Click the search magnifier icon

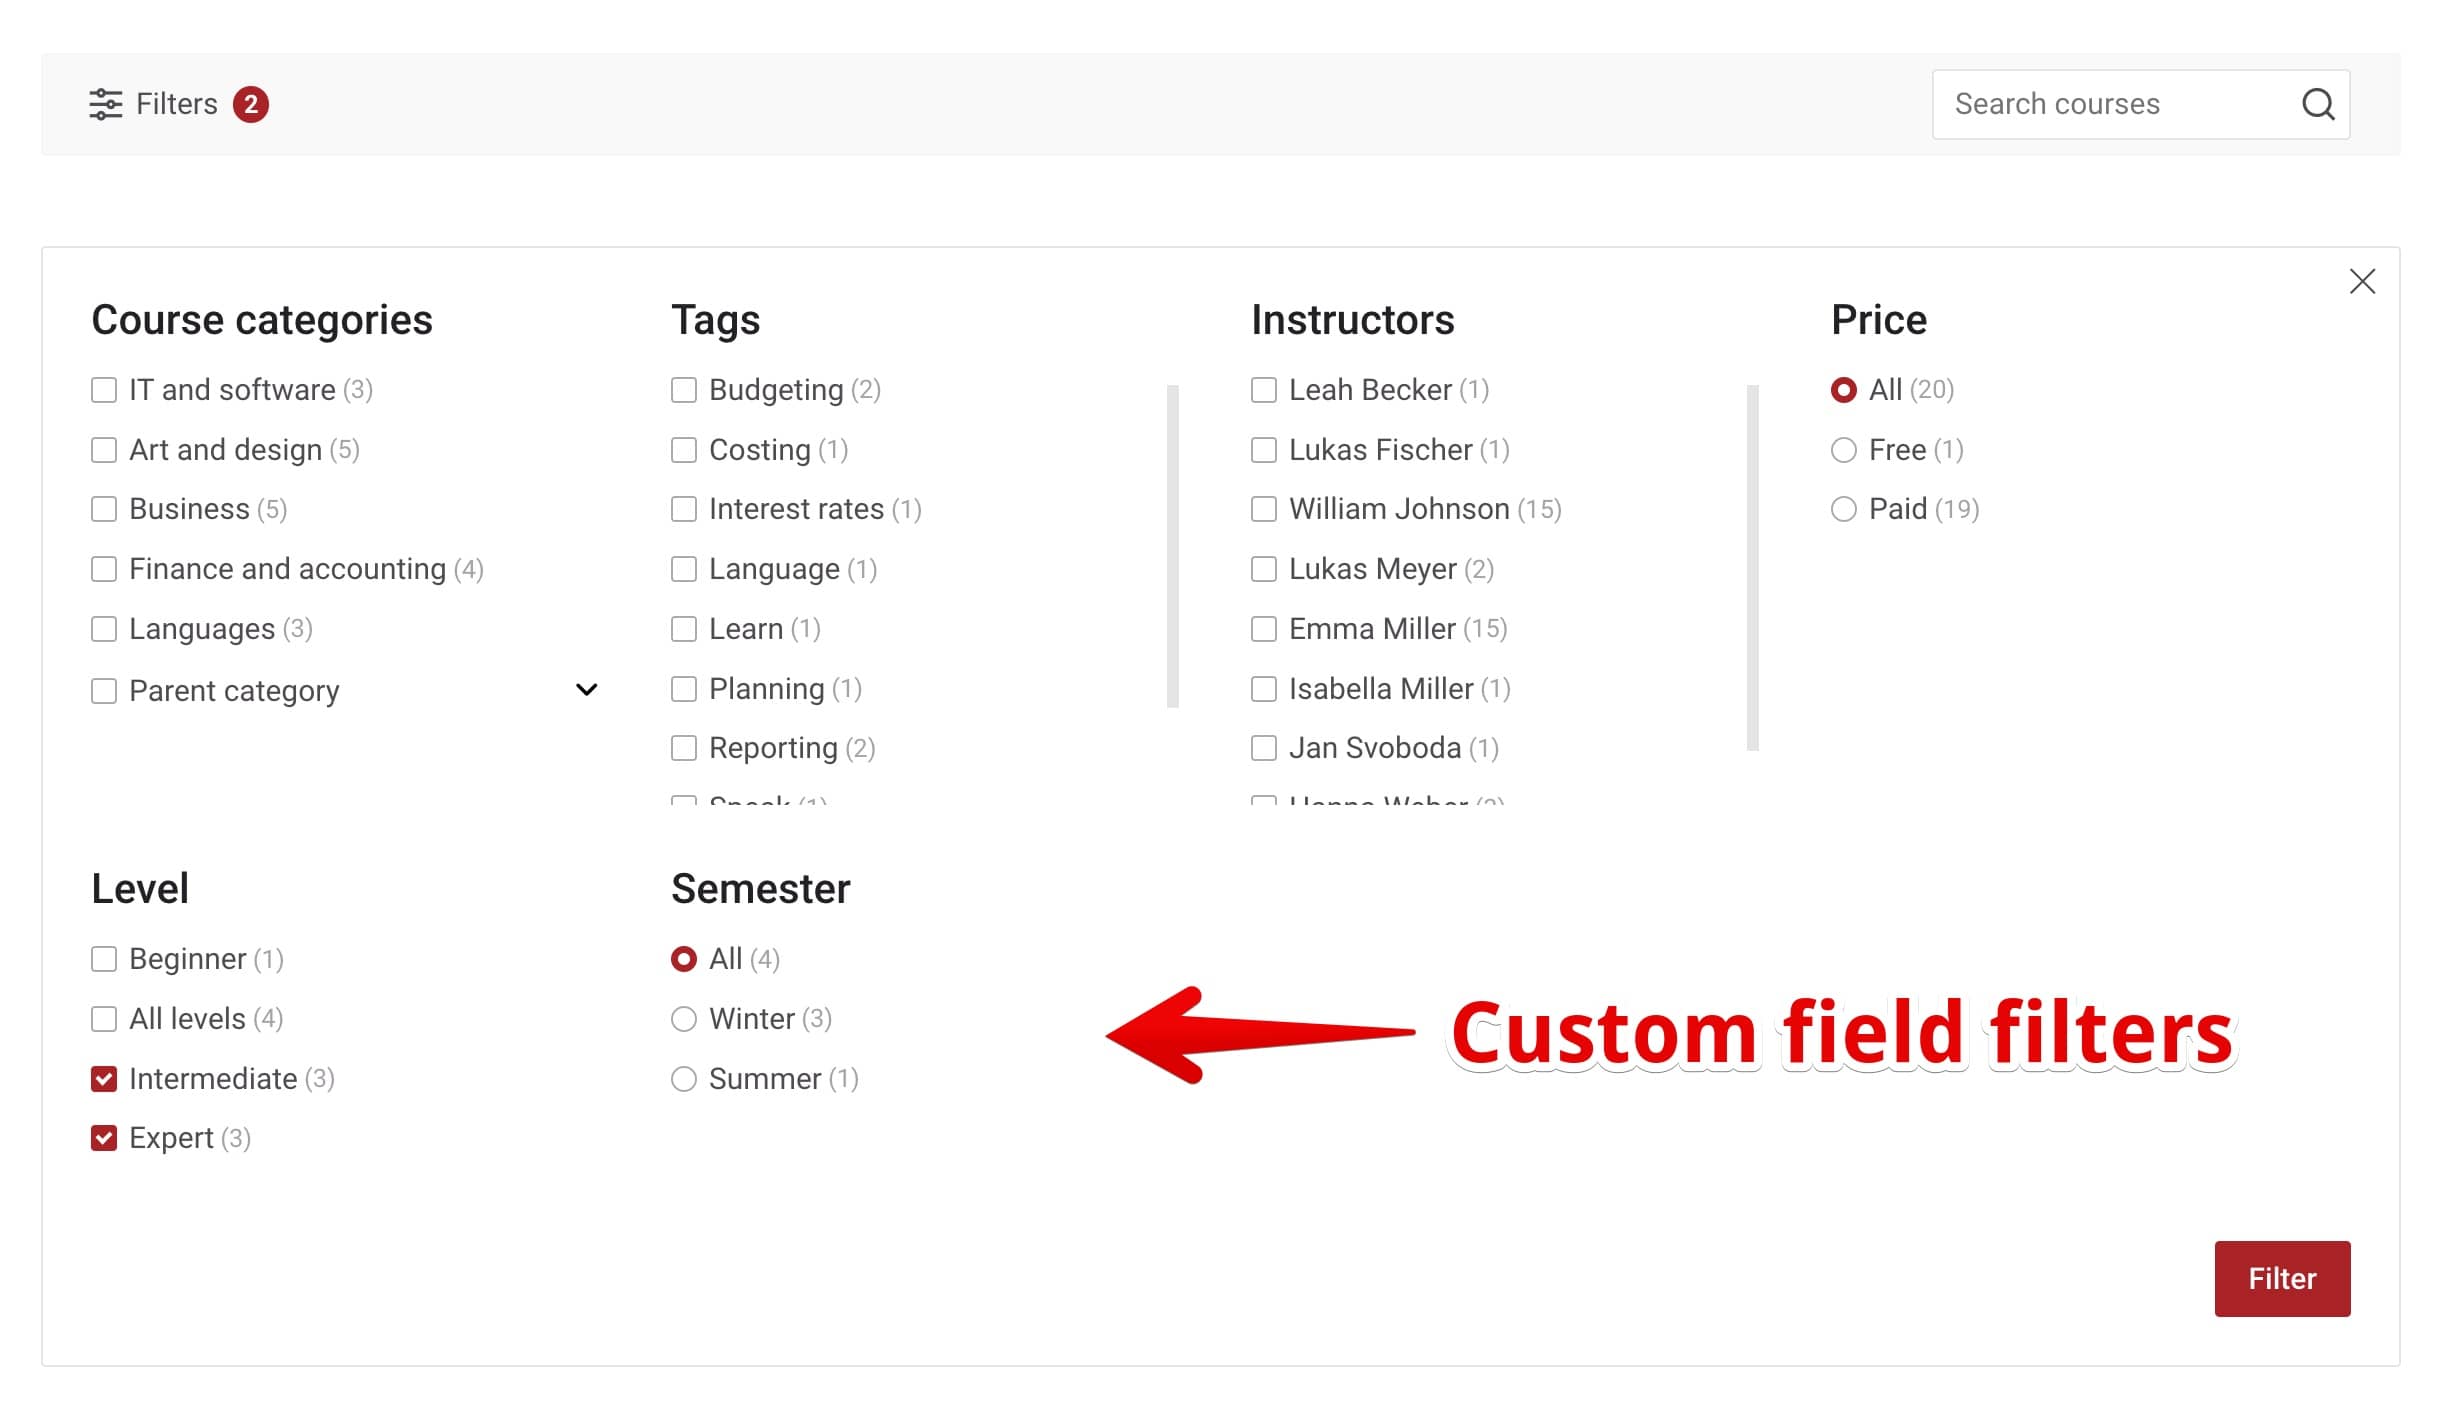point(2318,104)
